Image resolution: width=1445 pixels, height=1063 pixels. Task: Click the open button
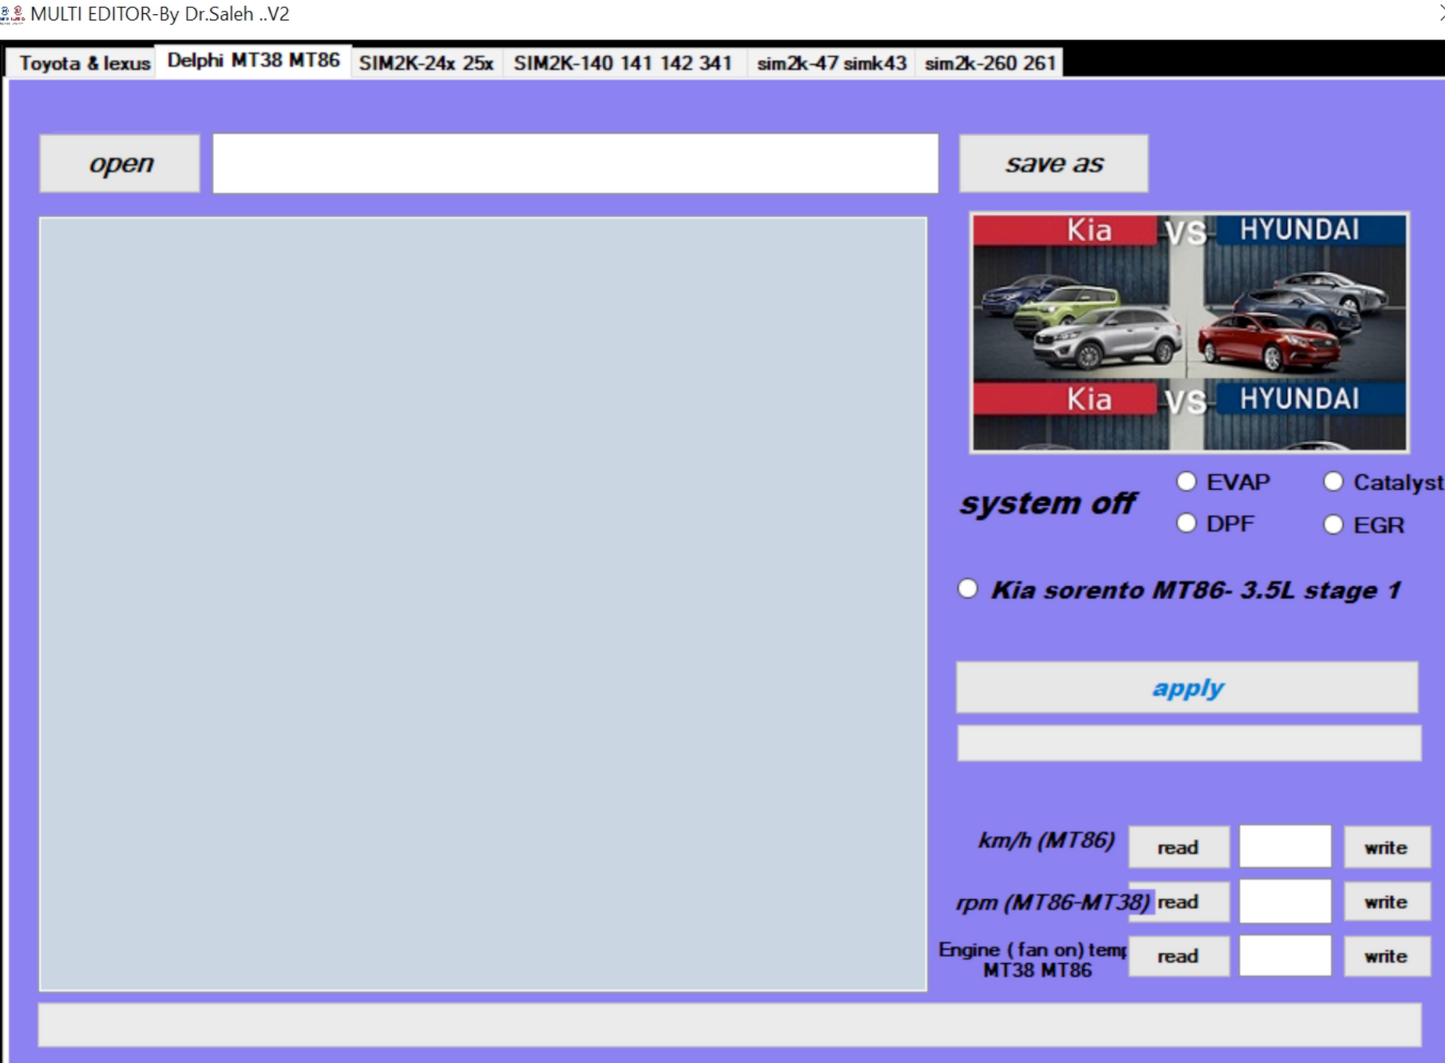119,162
